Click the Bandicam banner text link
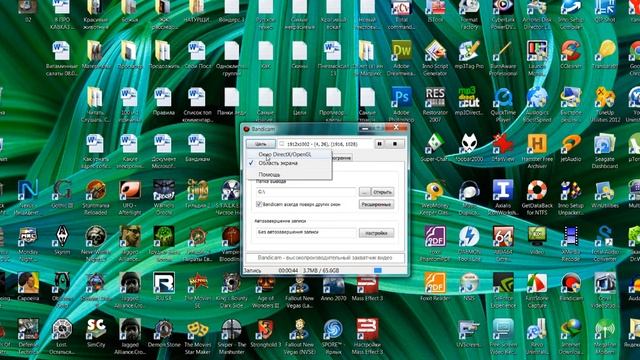This screenshot has width=640, height=360. tap(325, 258)
